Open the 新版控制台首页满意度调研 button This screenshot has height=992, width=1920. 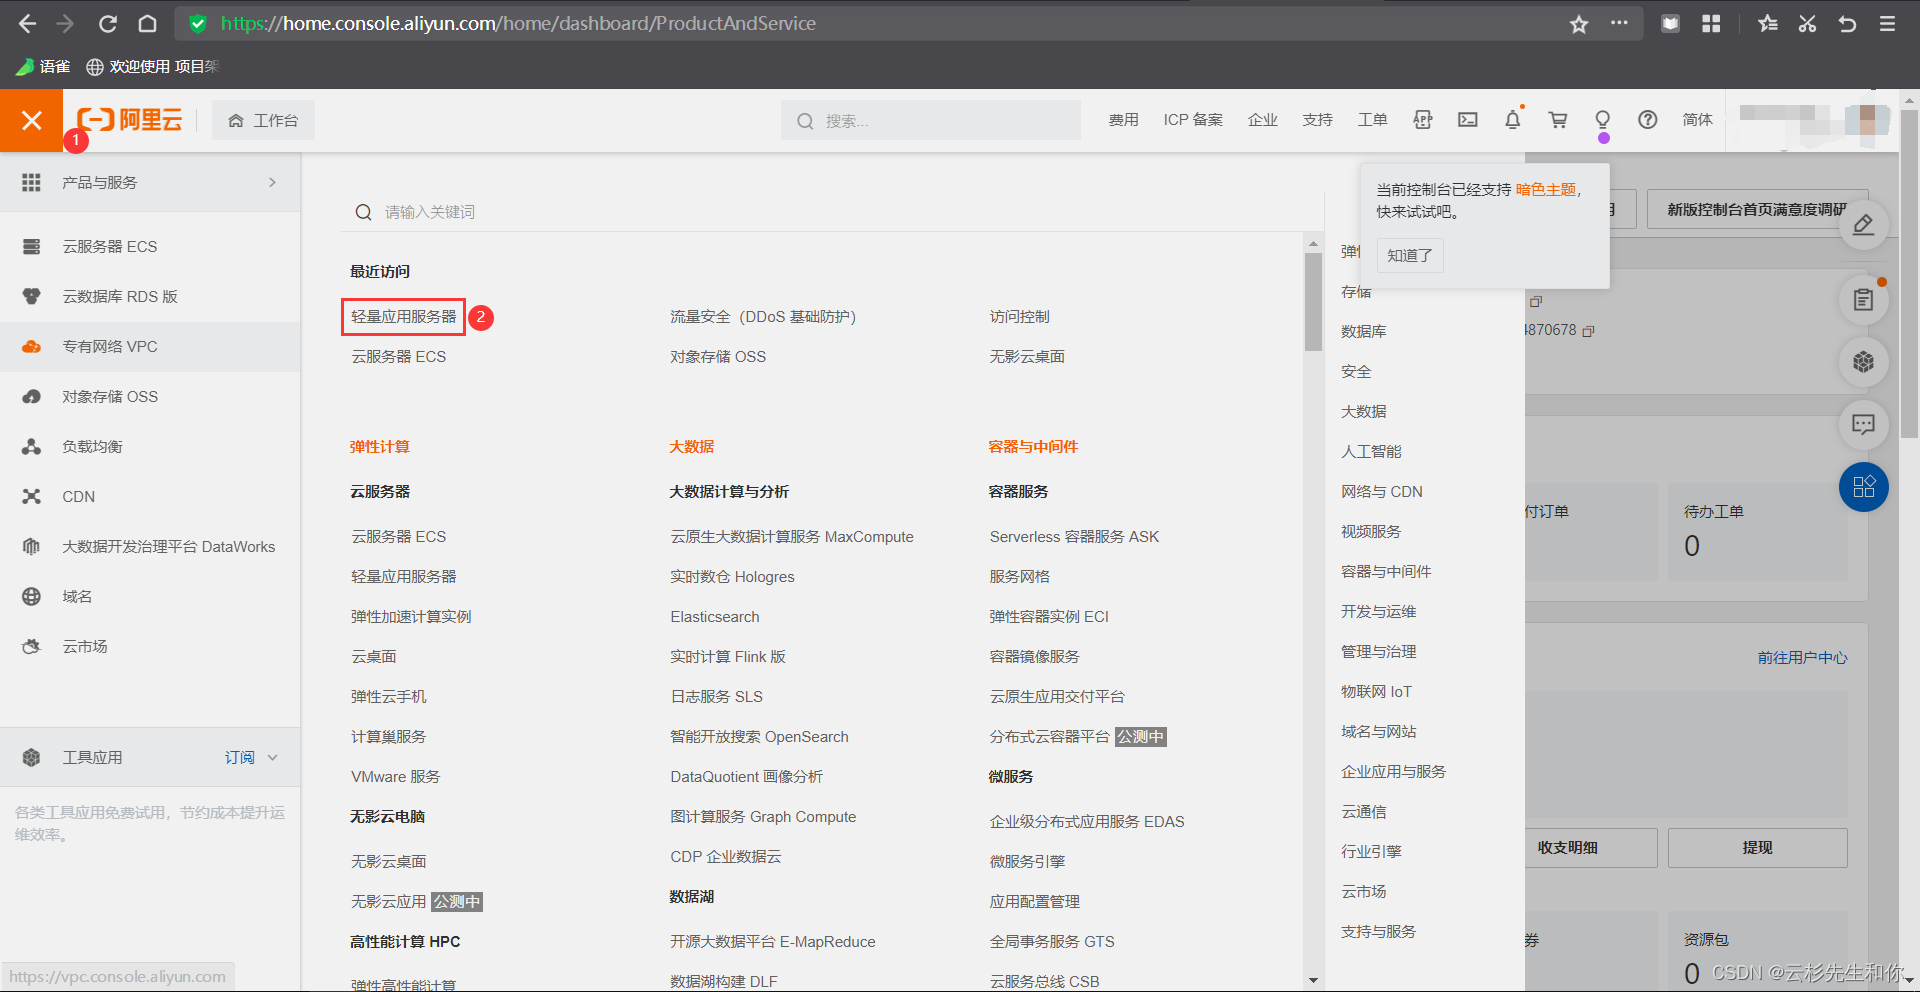pyautogui.click(x=1757, y=209)
